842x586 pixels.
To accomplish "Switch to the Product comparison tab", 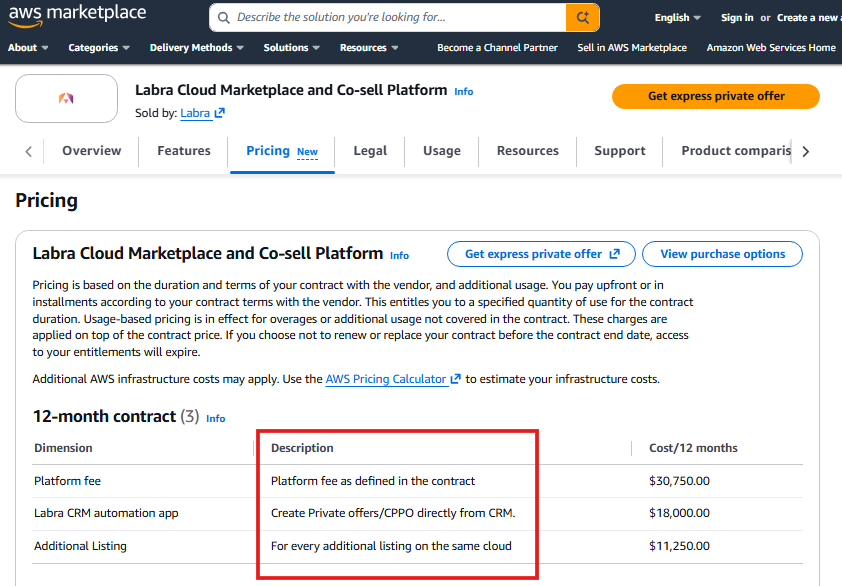I will pyautogui.click(x=736, y=151).
